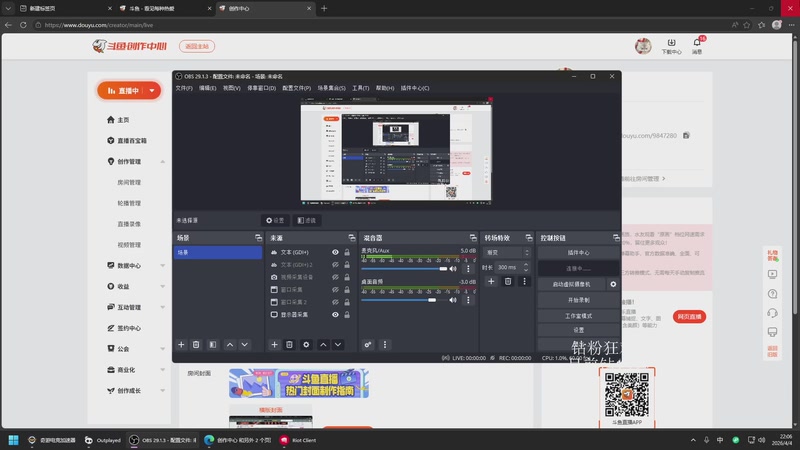Hide the 显示器采集 source via eye icon

335,315
